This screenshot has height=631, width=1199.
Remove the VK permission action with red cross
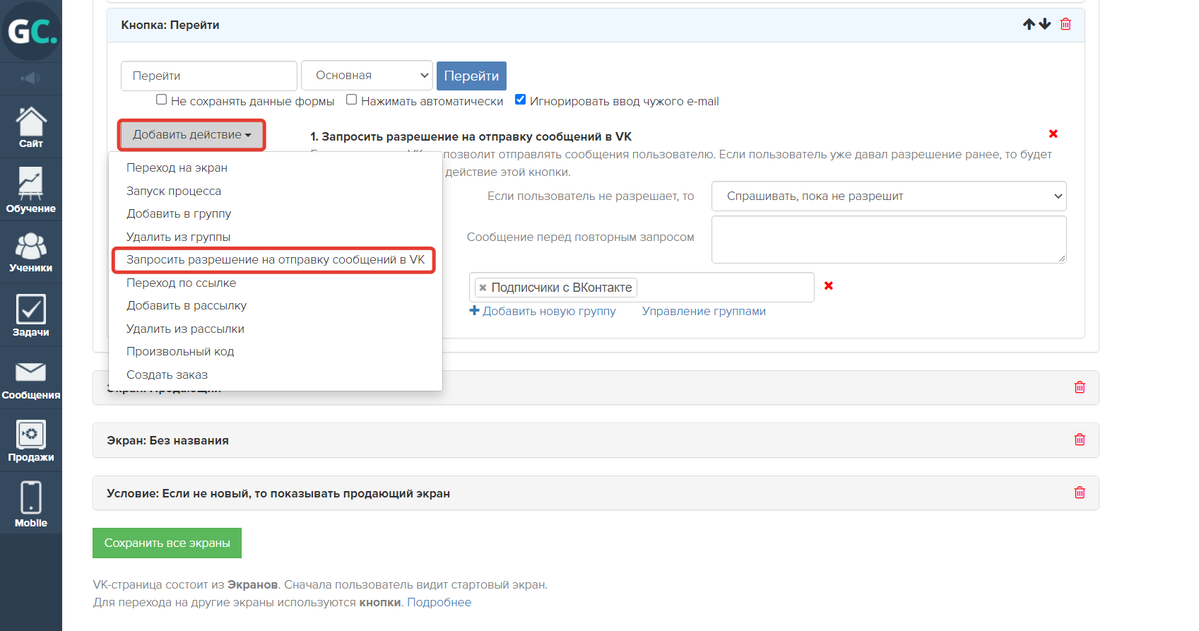[x=1053, y=134]
